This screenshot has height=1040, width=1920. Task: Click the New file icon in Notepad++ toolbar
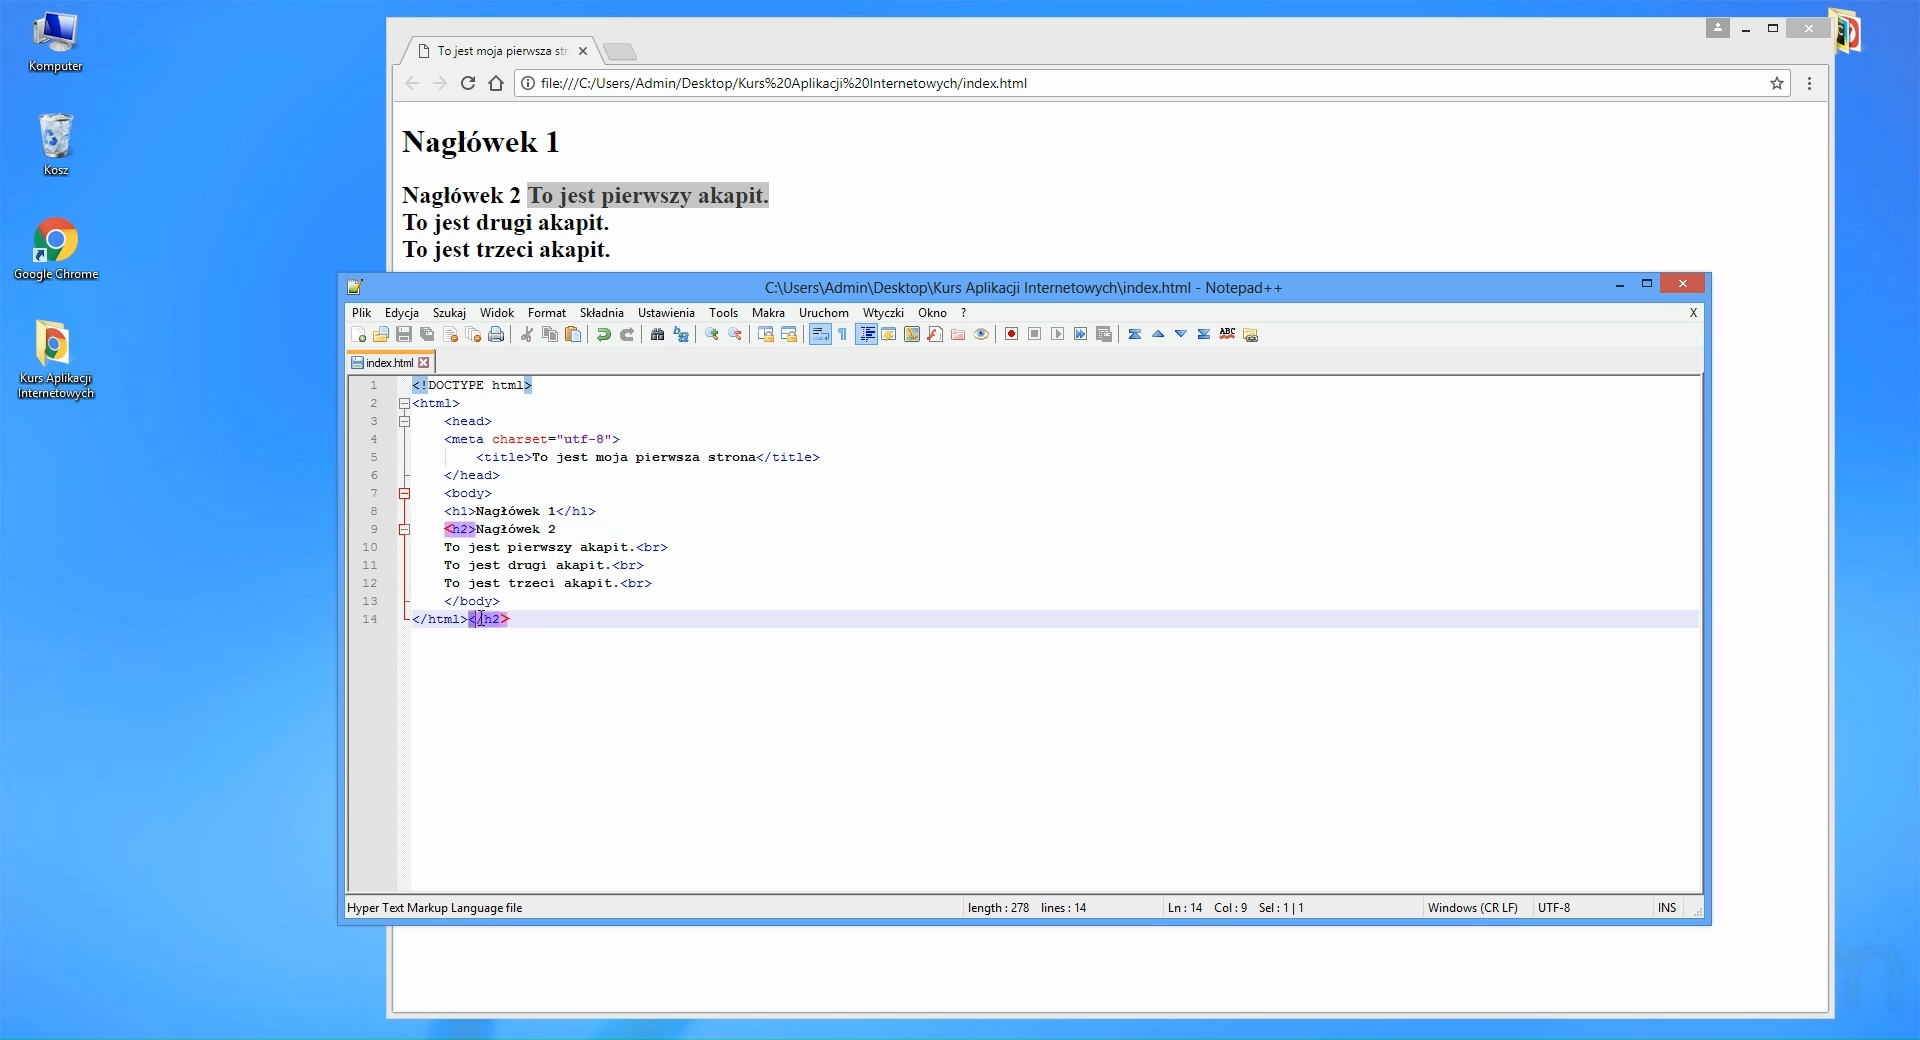point(358,335)
